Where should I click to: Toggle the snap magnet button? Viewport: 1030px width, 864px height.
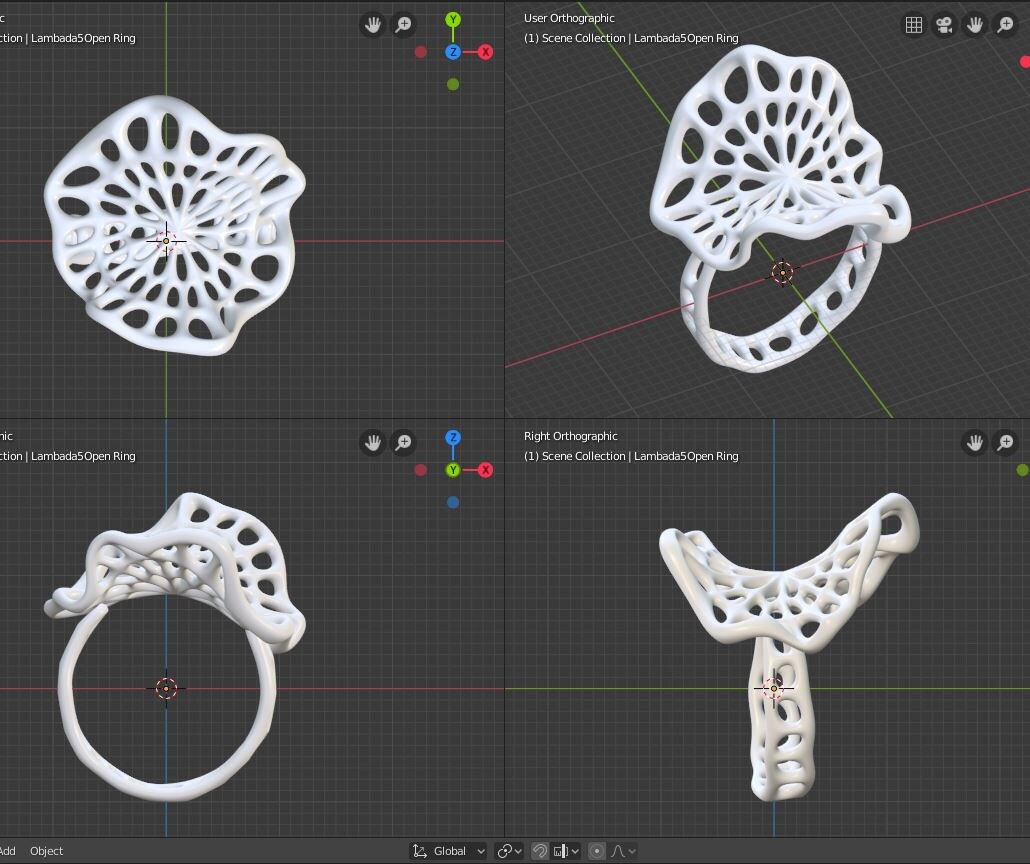pyautogui.click(x=539, y=851)
